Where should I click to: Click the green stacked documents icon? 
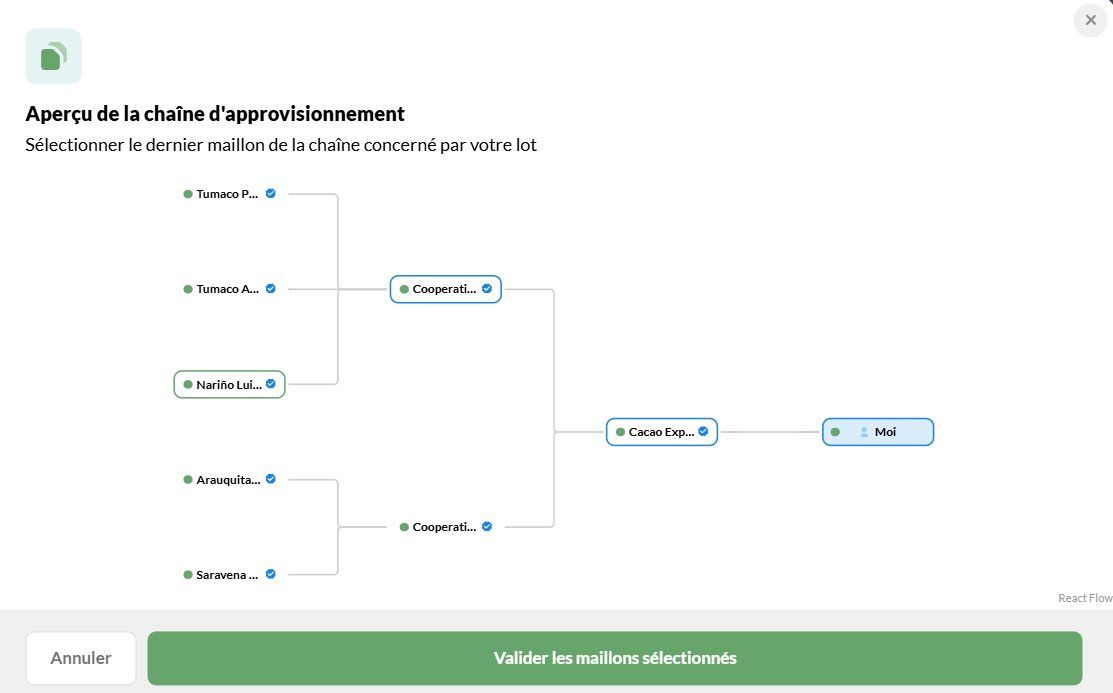(x=53, y=56)
